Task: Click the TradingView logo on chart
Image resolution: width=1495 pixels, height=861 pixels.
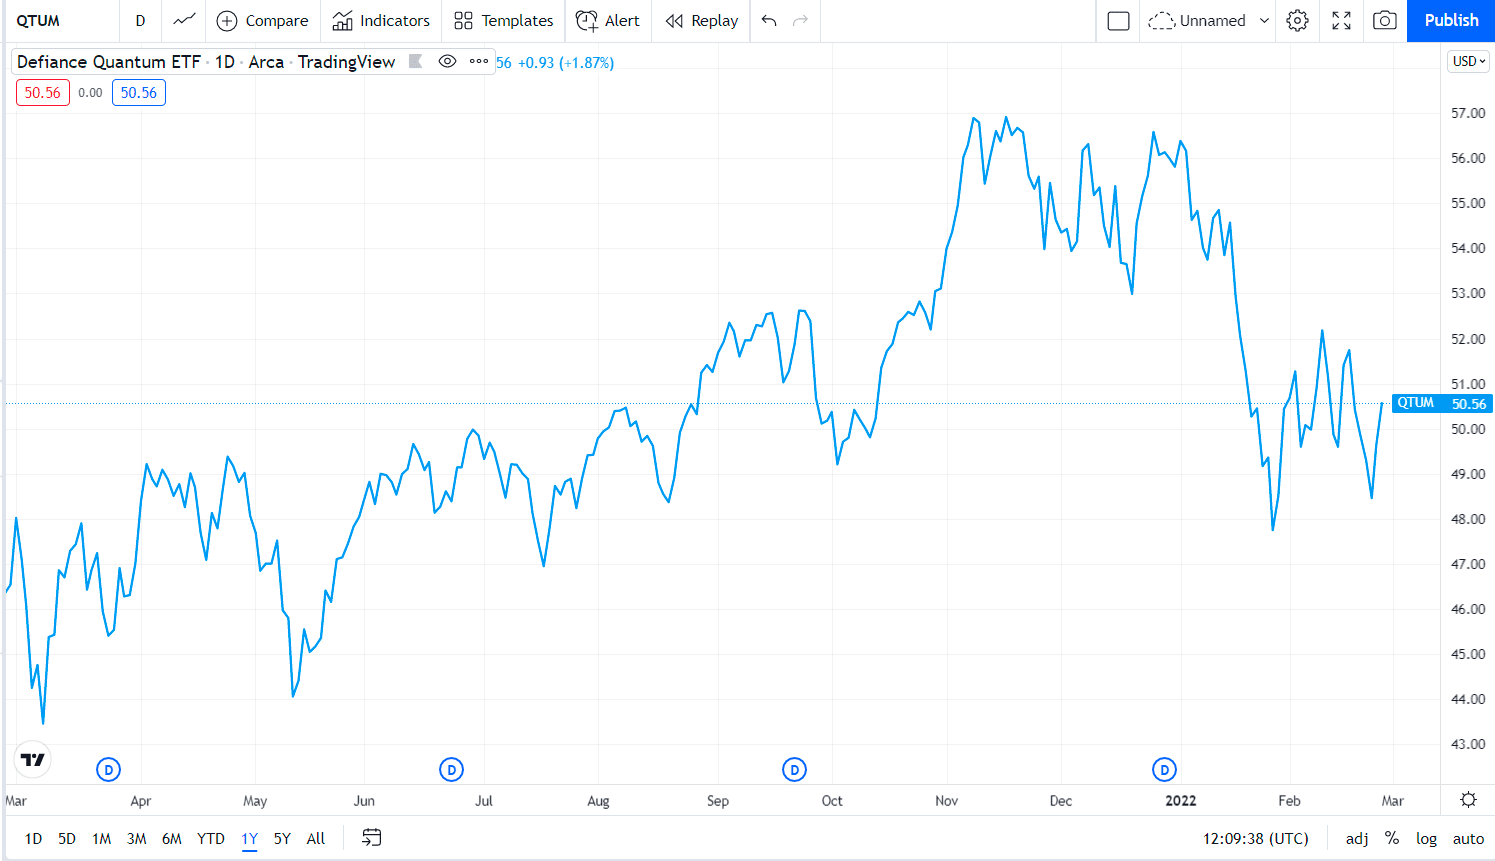Action: (33, 760)
